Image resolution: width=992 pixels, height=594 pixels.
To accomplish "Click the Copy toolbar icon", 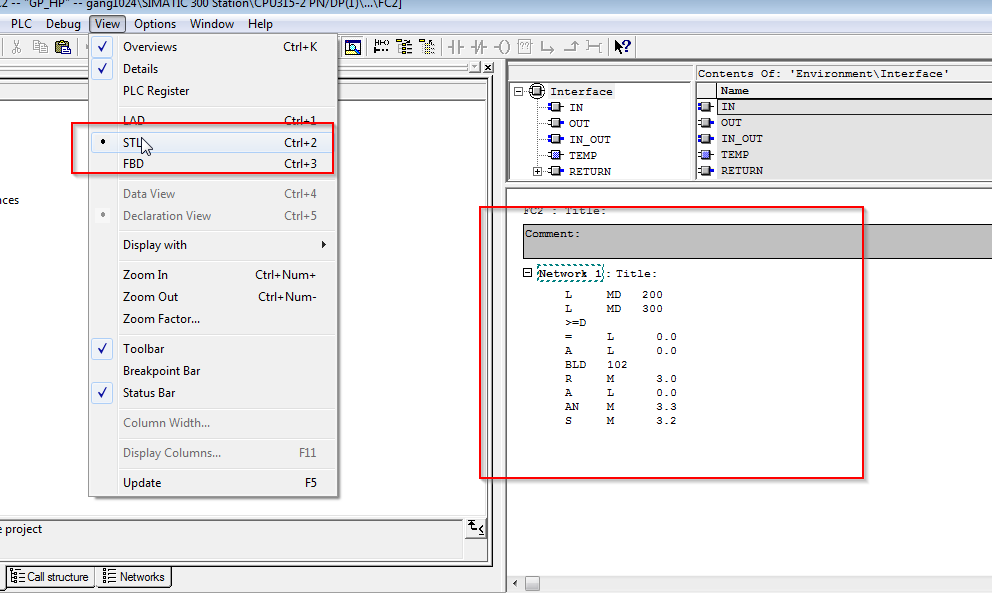I will click(40, 46).
